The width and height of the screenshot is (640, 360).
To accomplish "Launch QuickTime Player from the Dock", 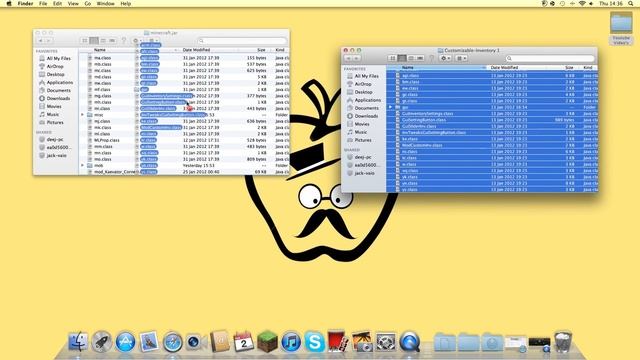I will [409, 342].
